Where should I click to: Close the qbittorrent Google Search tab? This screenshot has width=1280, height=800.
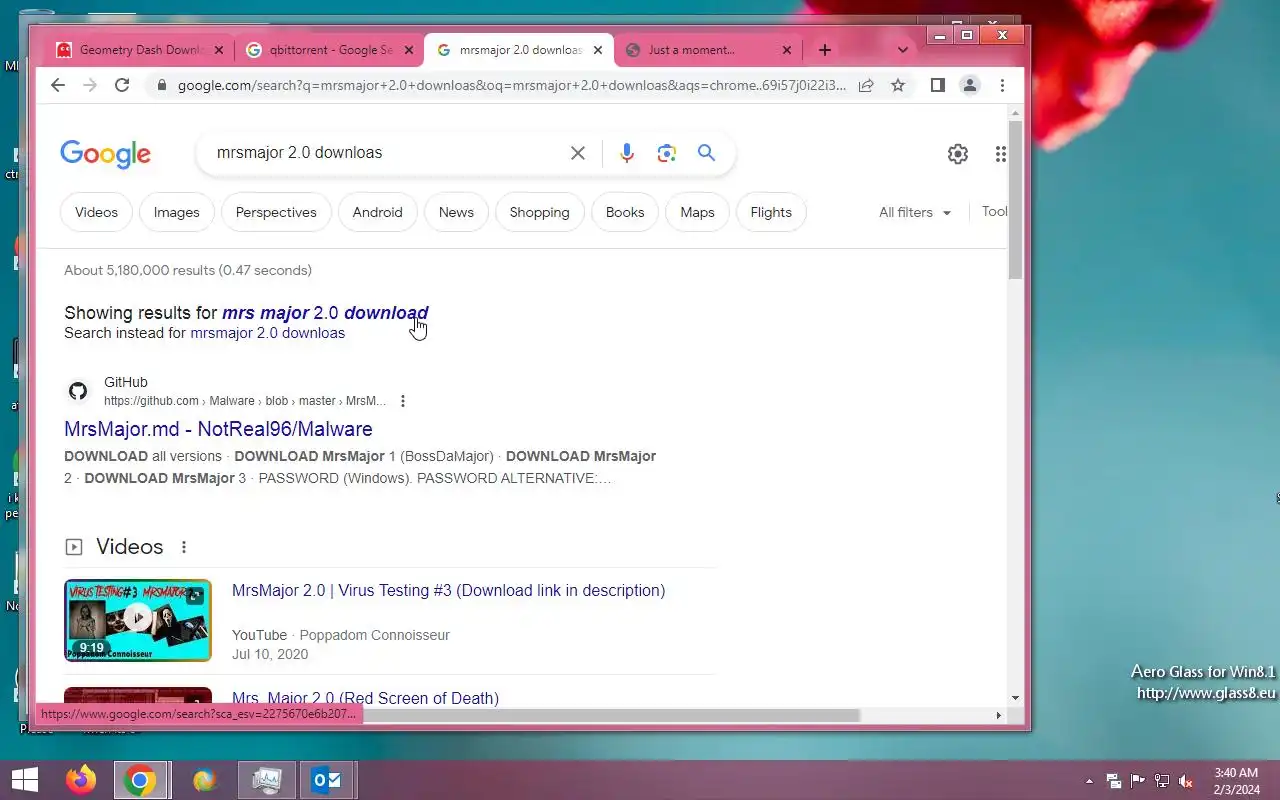(408, 50)
